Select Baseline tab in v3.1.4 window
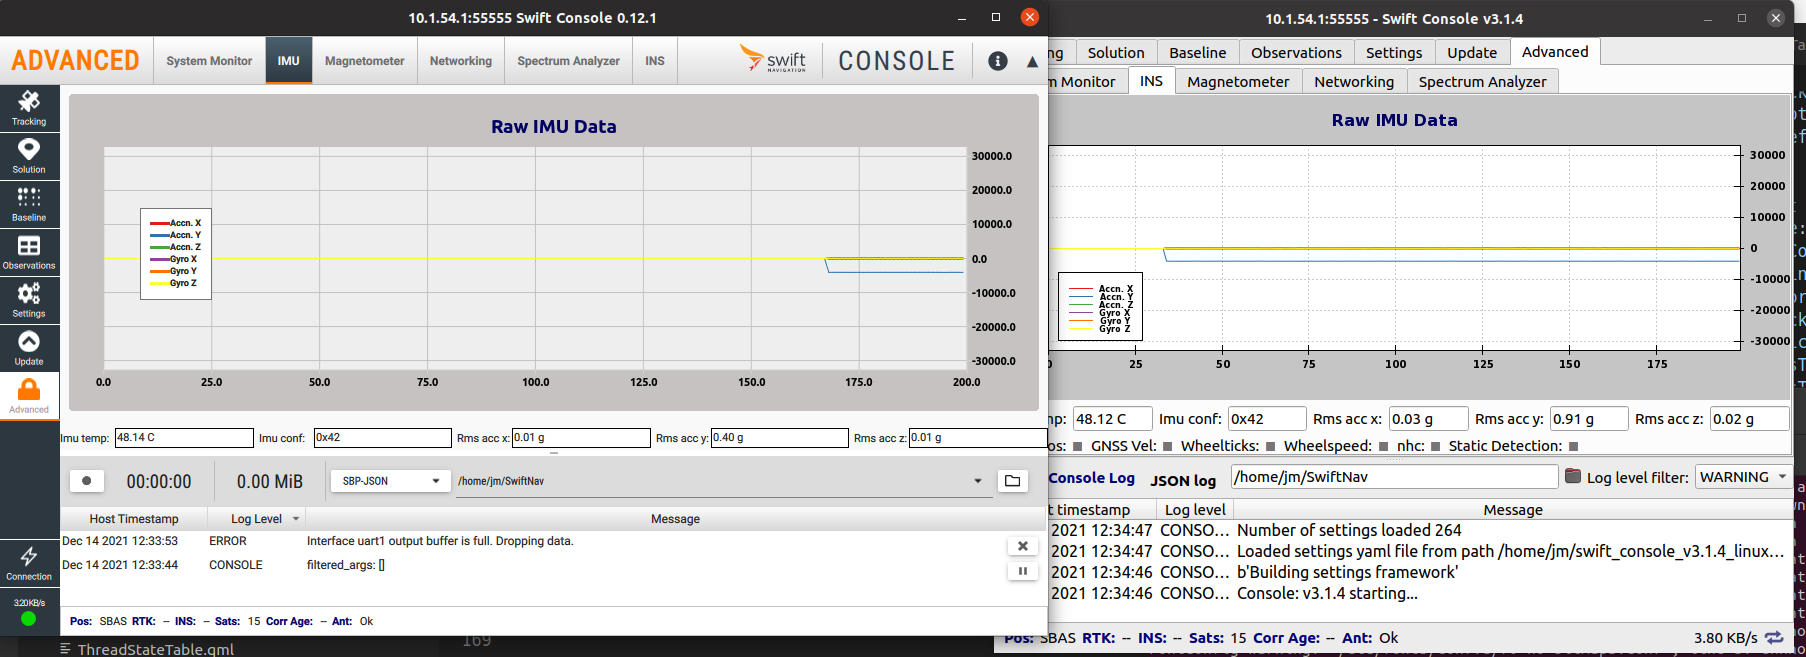Screen dimensions: 1806x657 (1198, 53)
